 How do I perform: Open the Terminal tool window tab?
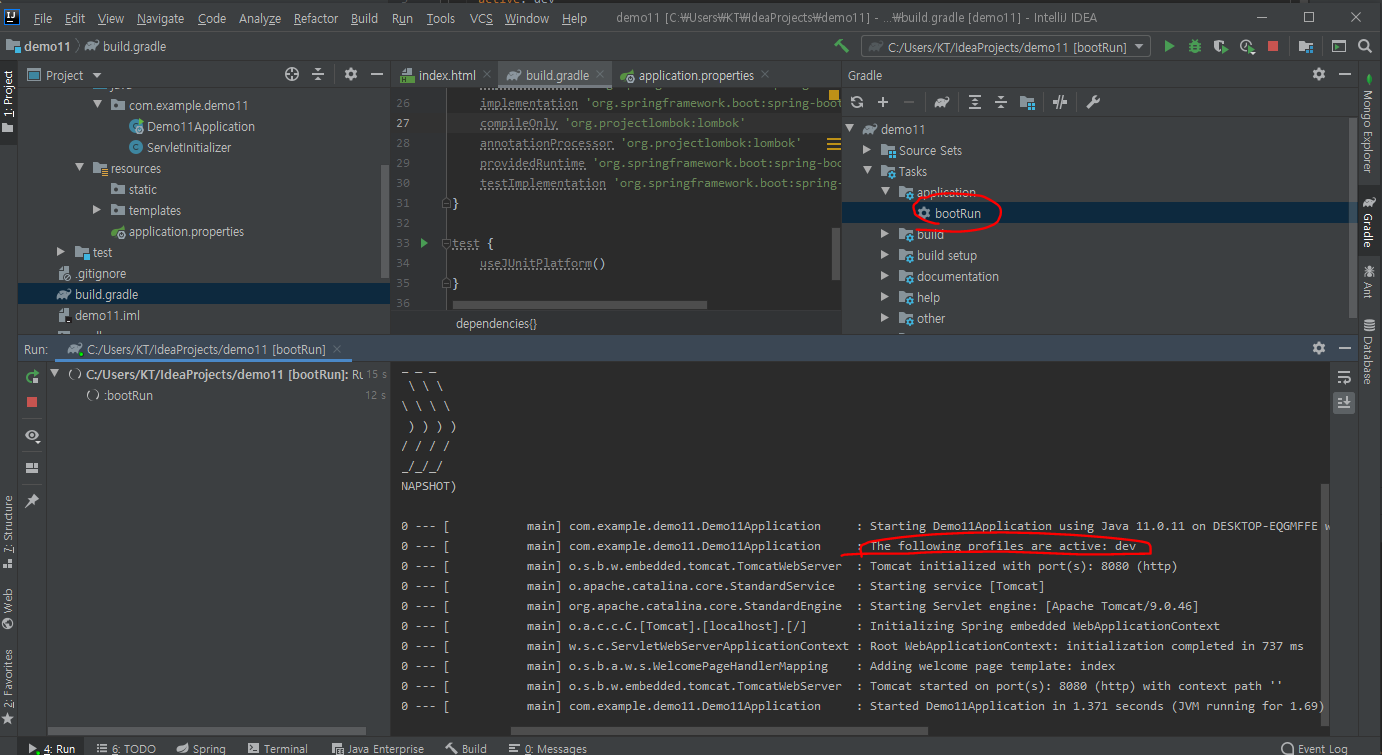tap(277, 748)
